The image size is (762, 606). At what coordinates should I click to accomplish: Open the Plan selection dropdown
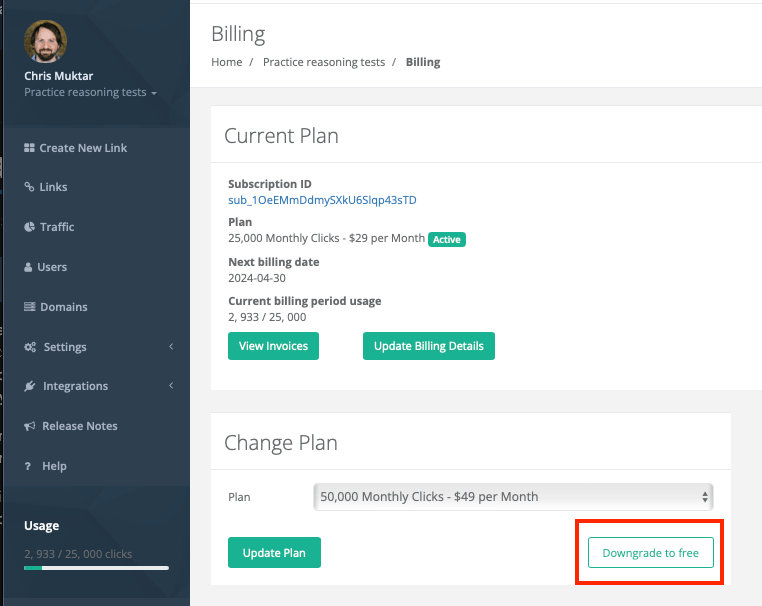click(x=513, y=496)
